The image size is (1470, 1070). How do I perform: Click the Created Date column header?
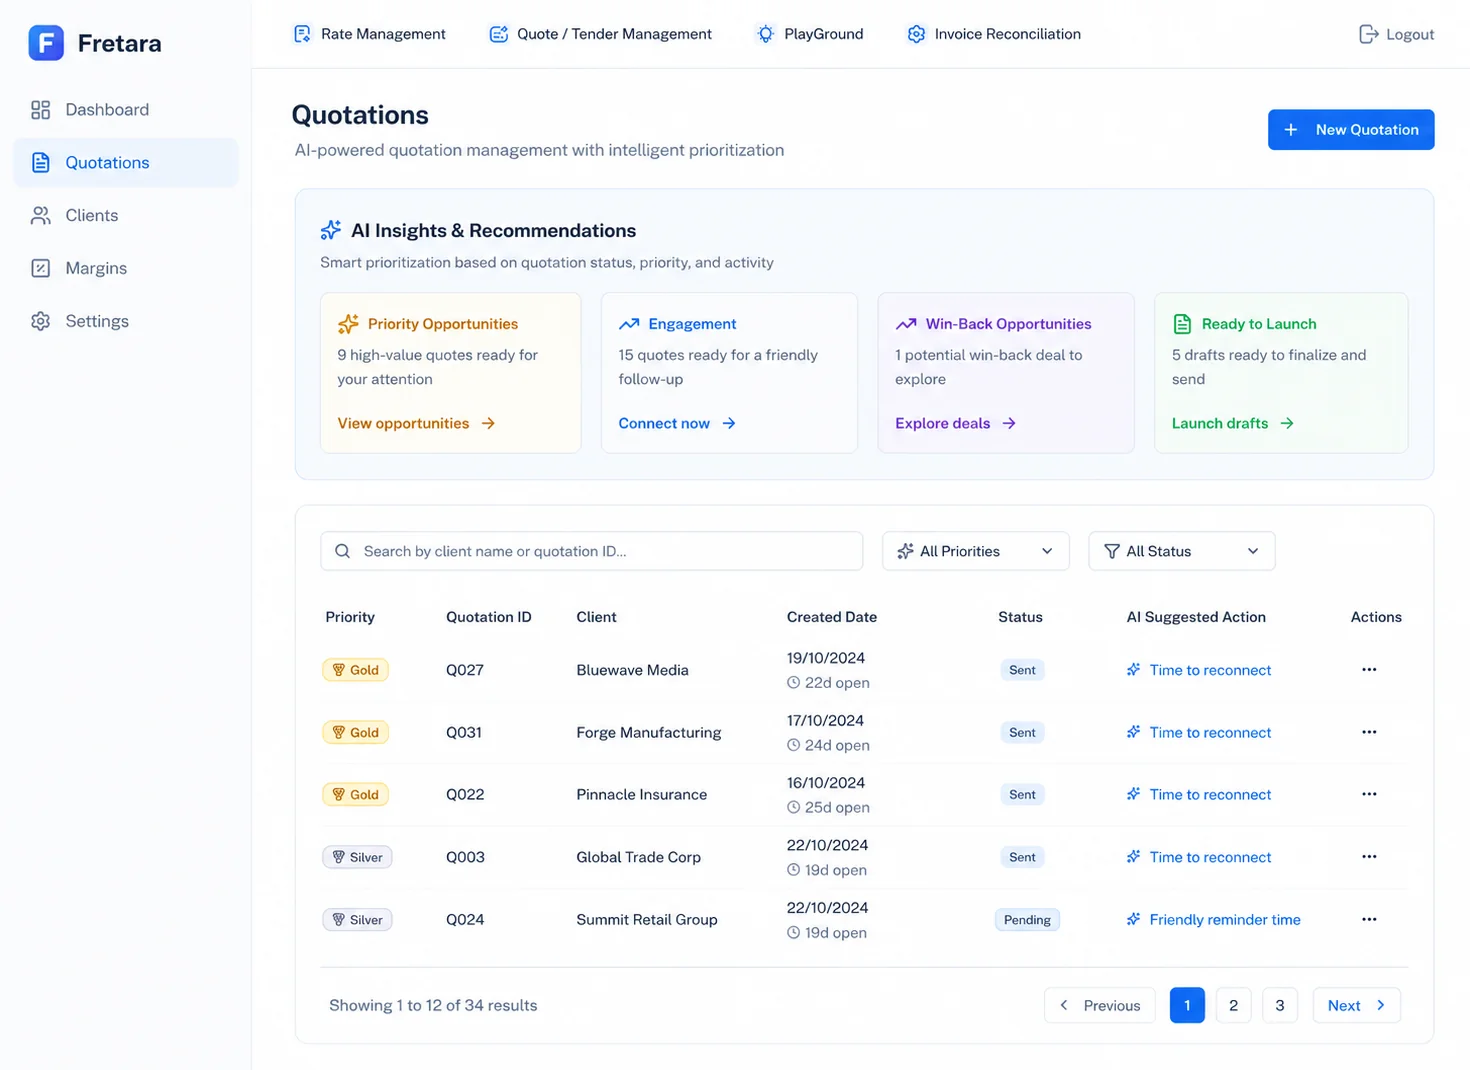tap(832, 617)
